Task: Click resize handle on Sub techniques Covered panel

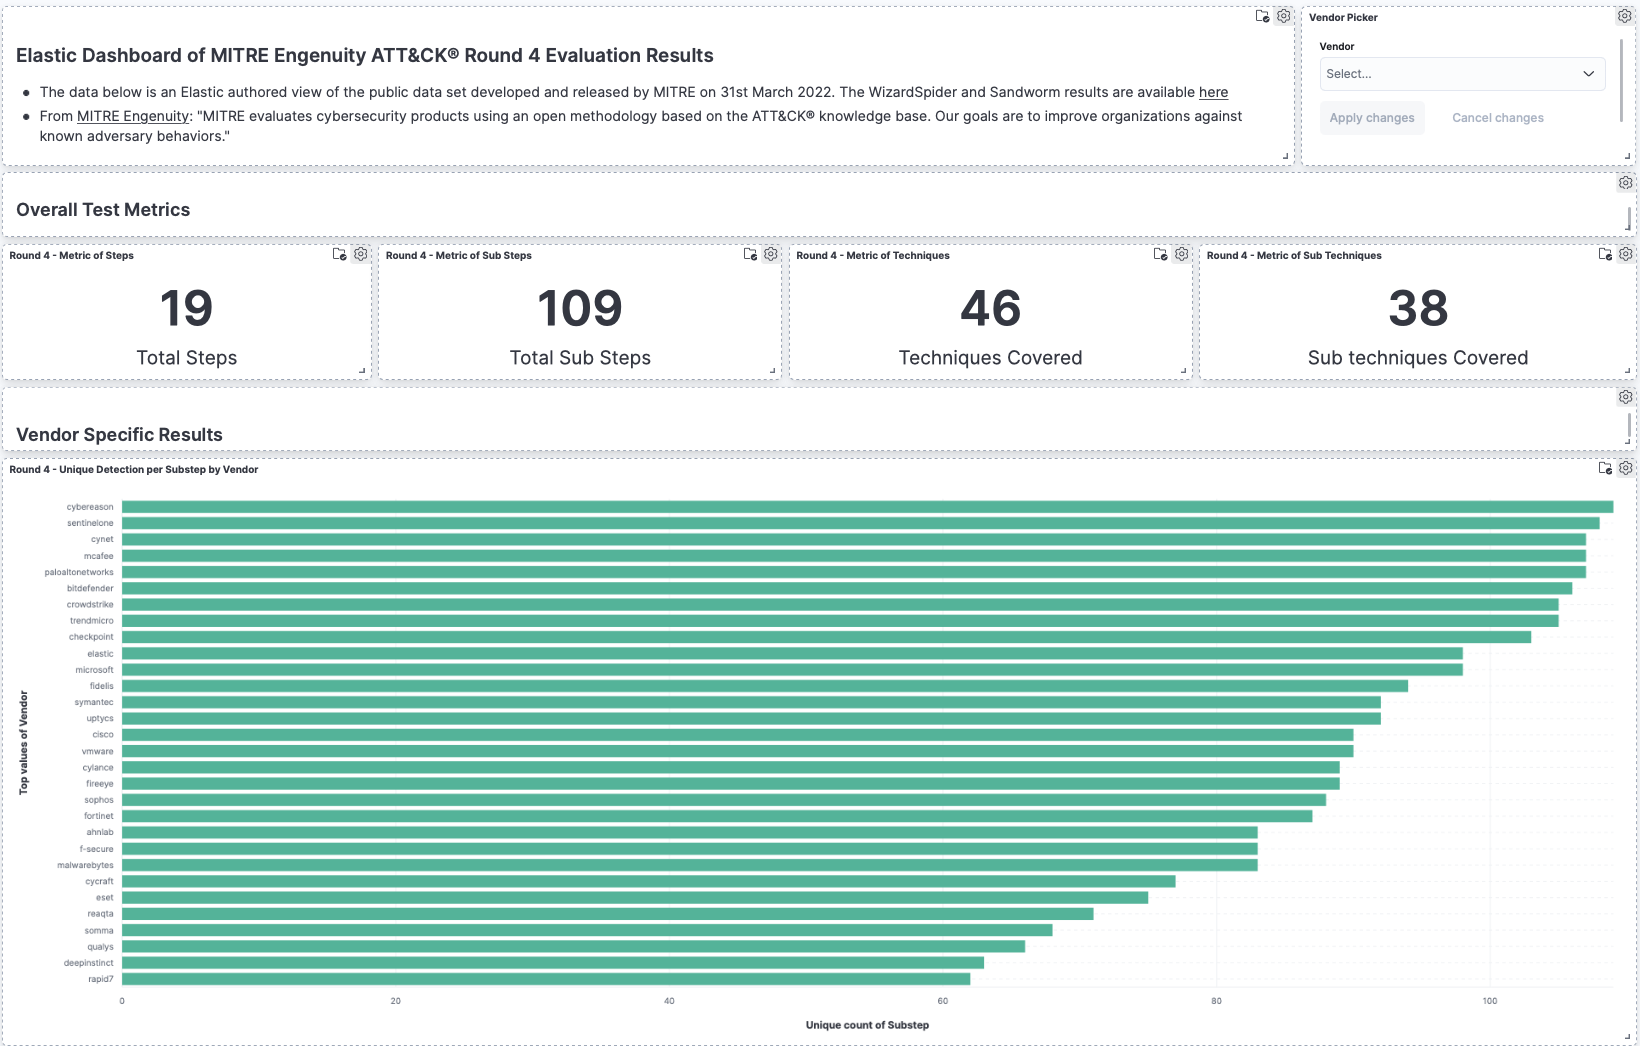Action: pos(1628,371)
